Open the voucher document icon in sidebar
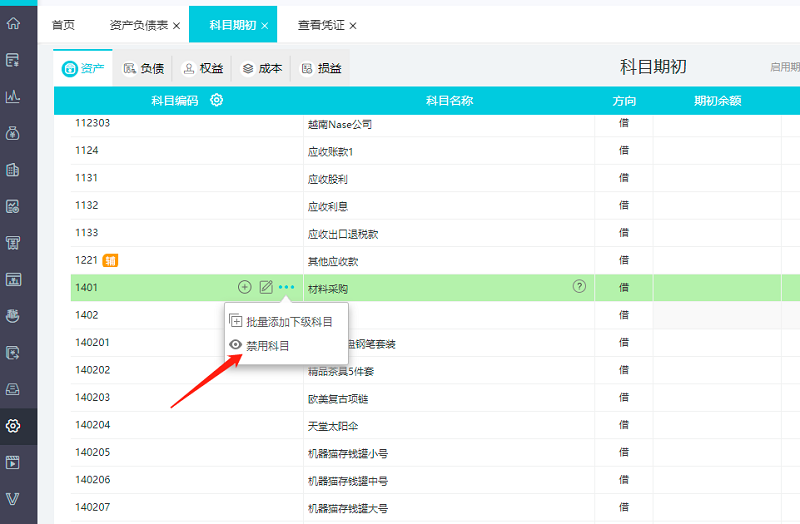 click(x=13, y=60)
